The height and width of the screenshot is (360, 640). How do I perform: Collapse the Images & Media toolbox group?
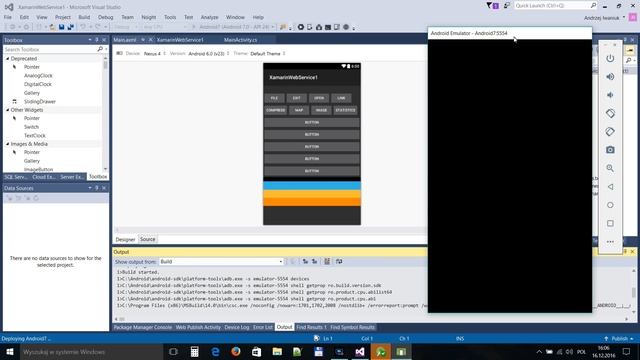[7, 144]
